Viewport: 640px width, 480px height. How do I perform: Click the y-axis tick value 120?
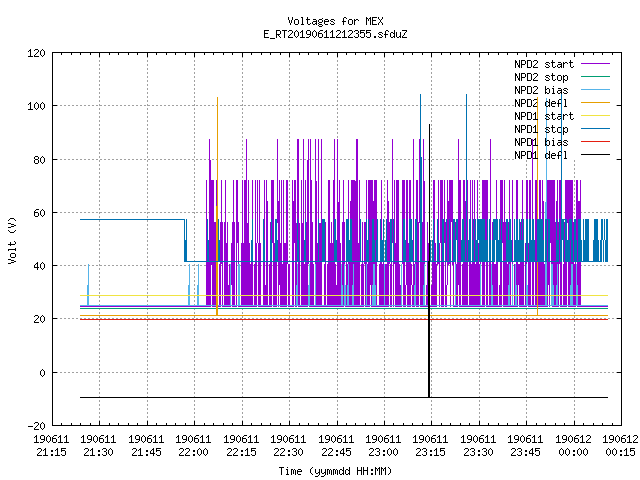point(36,53)
